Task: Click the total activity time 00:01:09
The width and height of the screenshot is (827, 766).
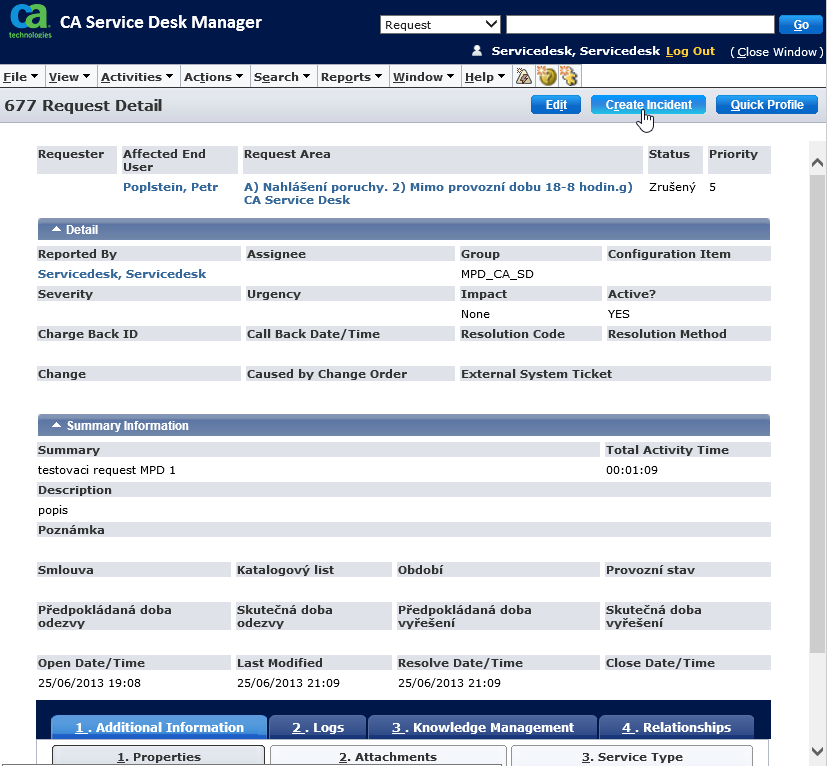Action: [632, 470]
